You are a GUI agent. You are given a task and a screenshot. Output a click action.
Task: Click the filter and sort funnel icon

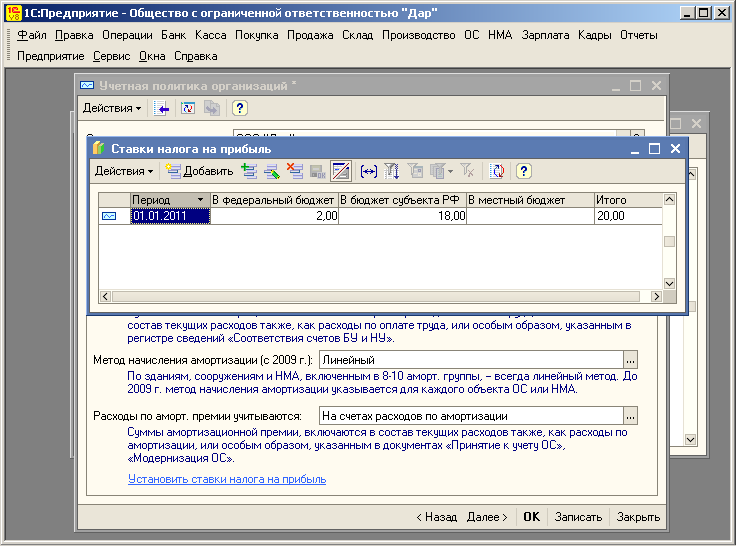click(x=391, y=171)
